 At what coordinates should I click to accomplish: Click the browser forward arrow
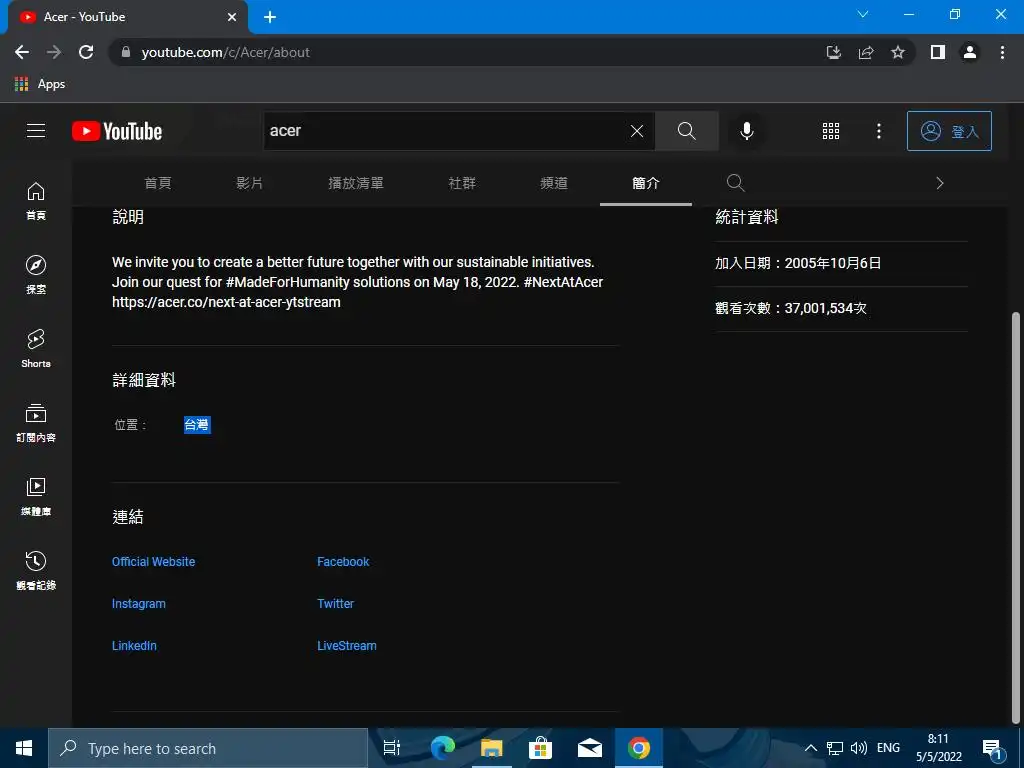pos(54,52)
